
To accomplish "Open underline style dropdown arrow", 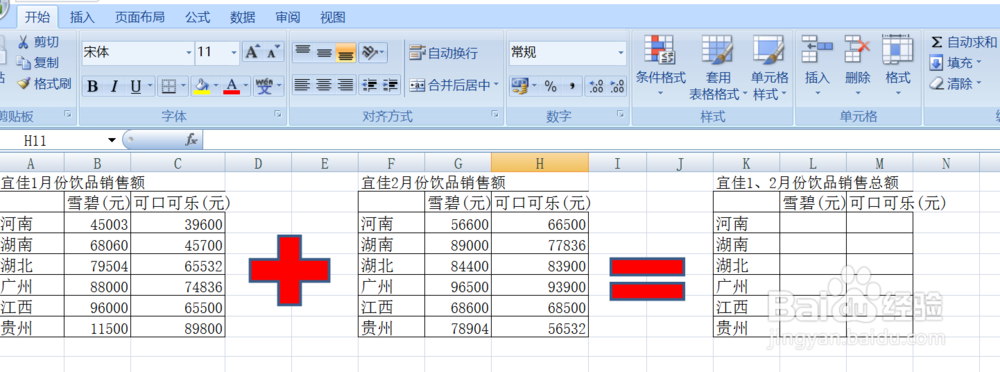I will click(151, 86).
